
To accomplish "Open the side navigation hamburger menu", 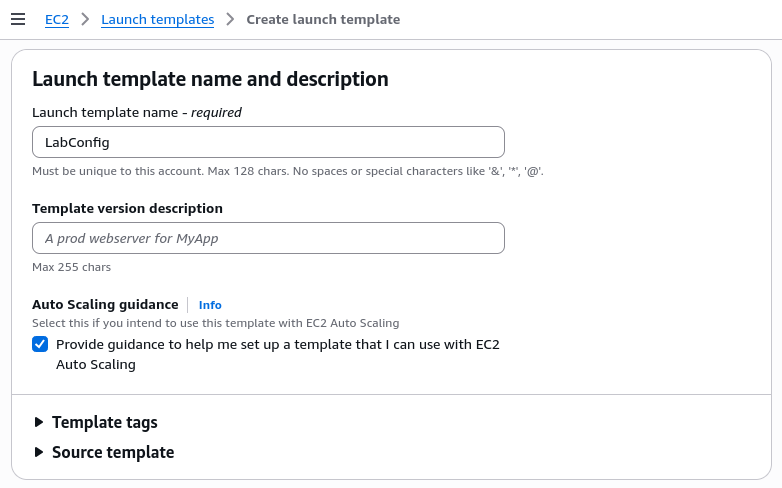I will coord(17,19).
